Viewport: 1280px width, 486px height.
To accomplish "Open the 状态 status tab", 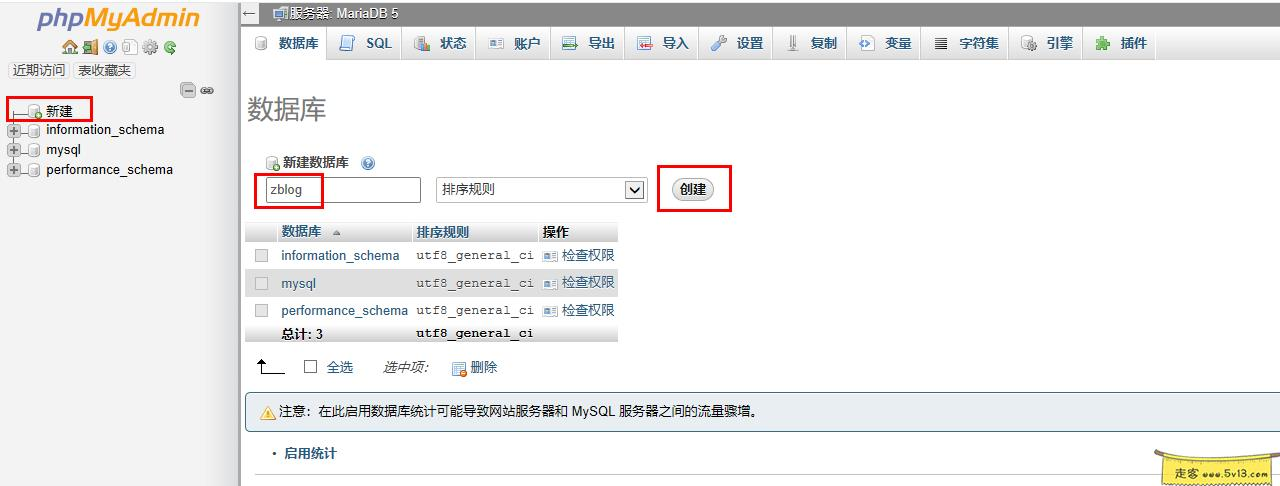I will point(440,43).
